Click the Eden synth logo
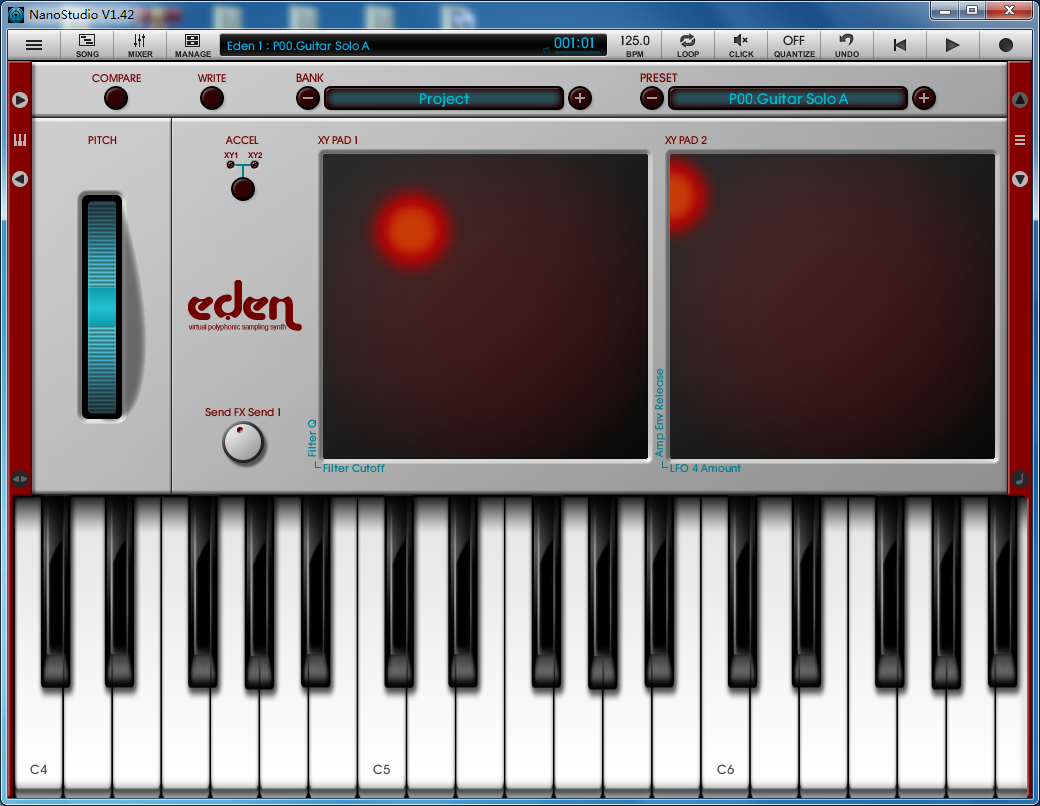The width and height of the screenshot is (1040, 806). pyautogui.click(x=244, y=306)
